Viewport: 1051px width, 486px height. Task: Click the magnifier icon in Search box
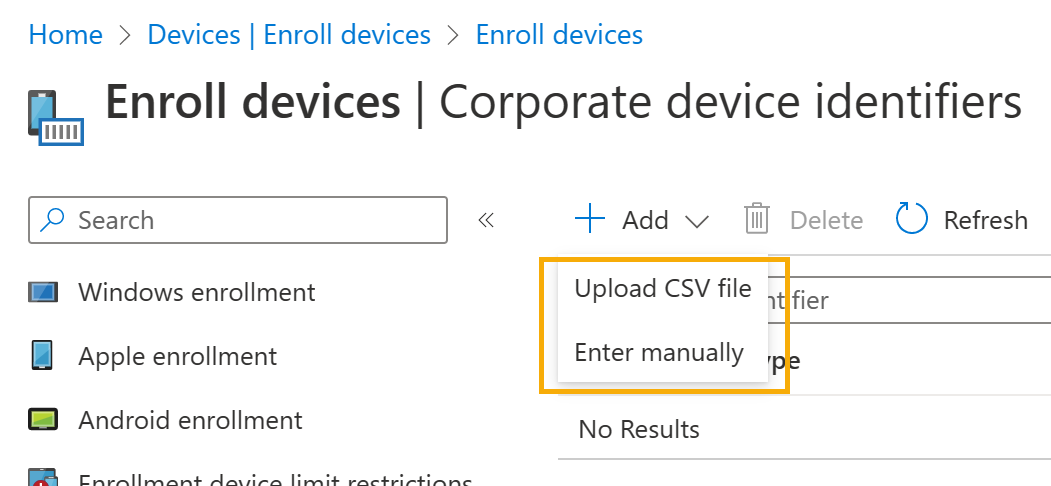(x=52, y=219)
